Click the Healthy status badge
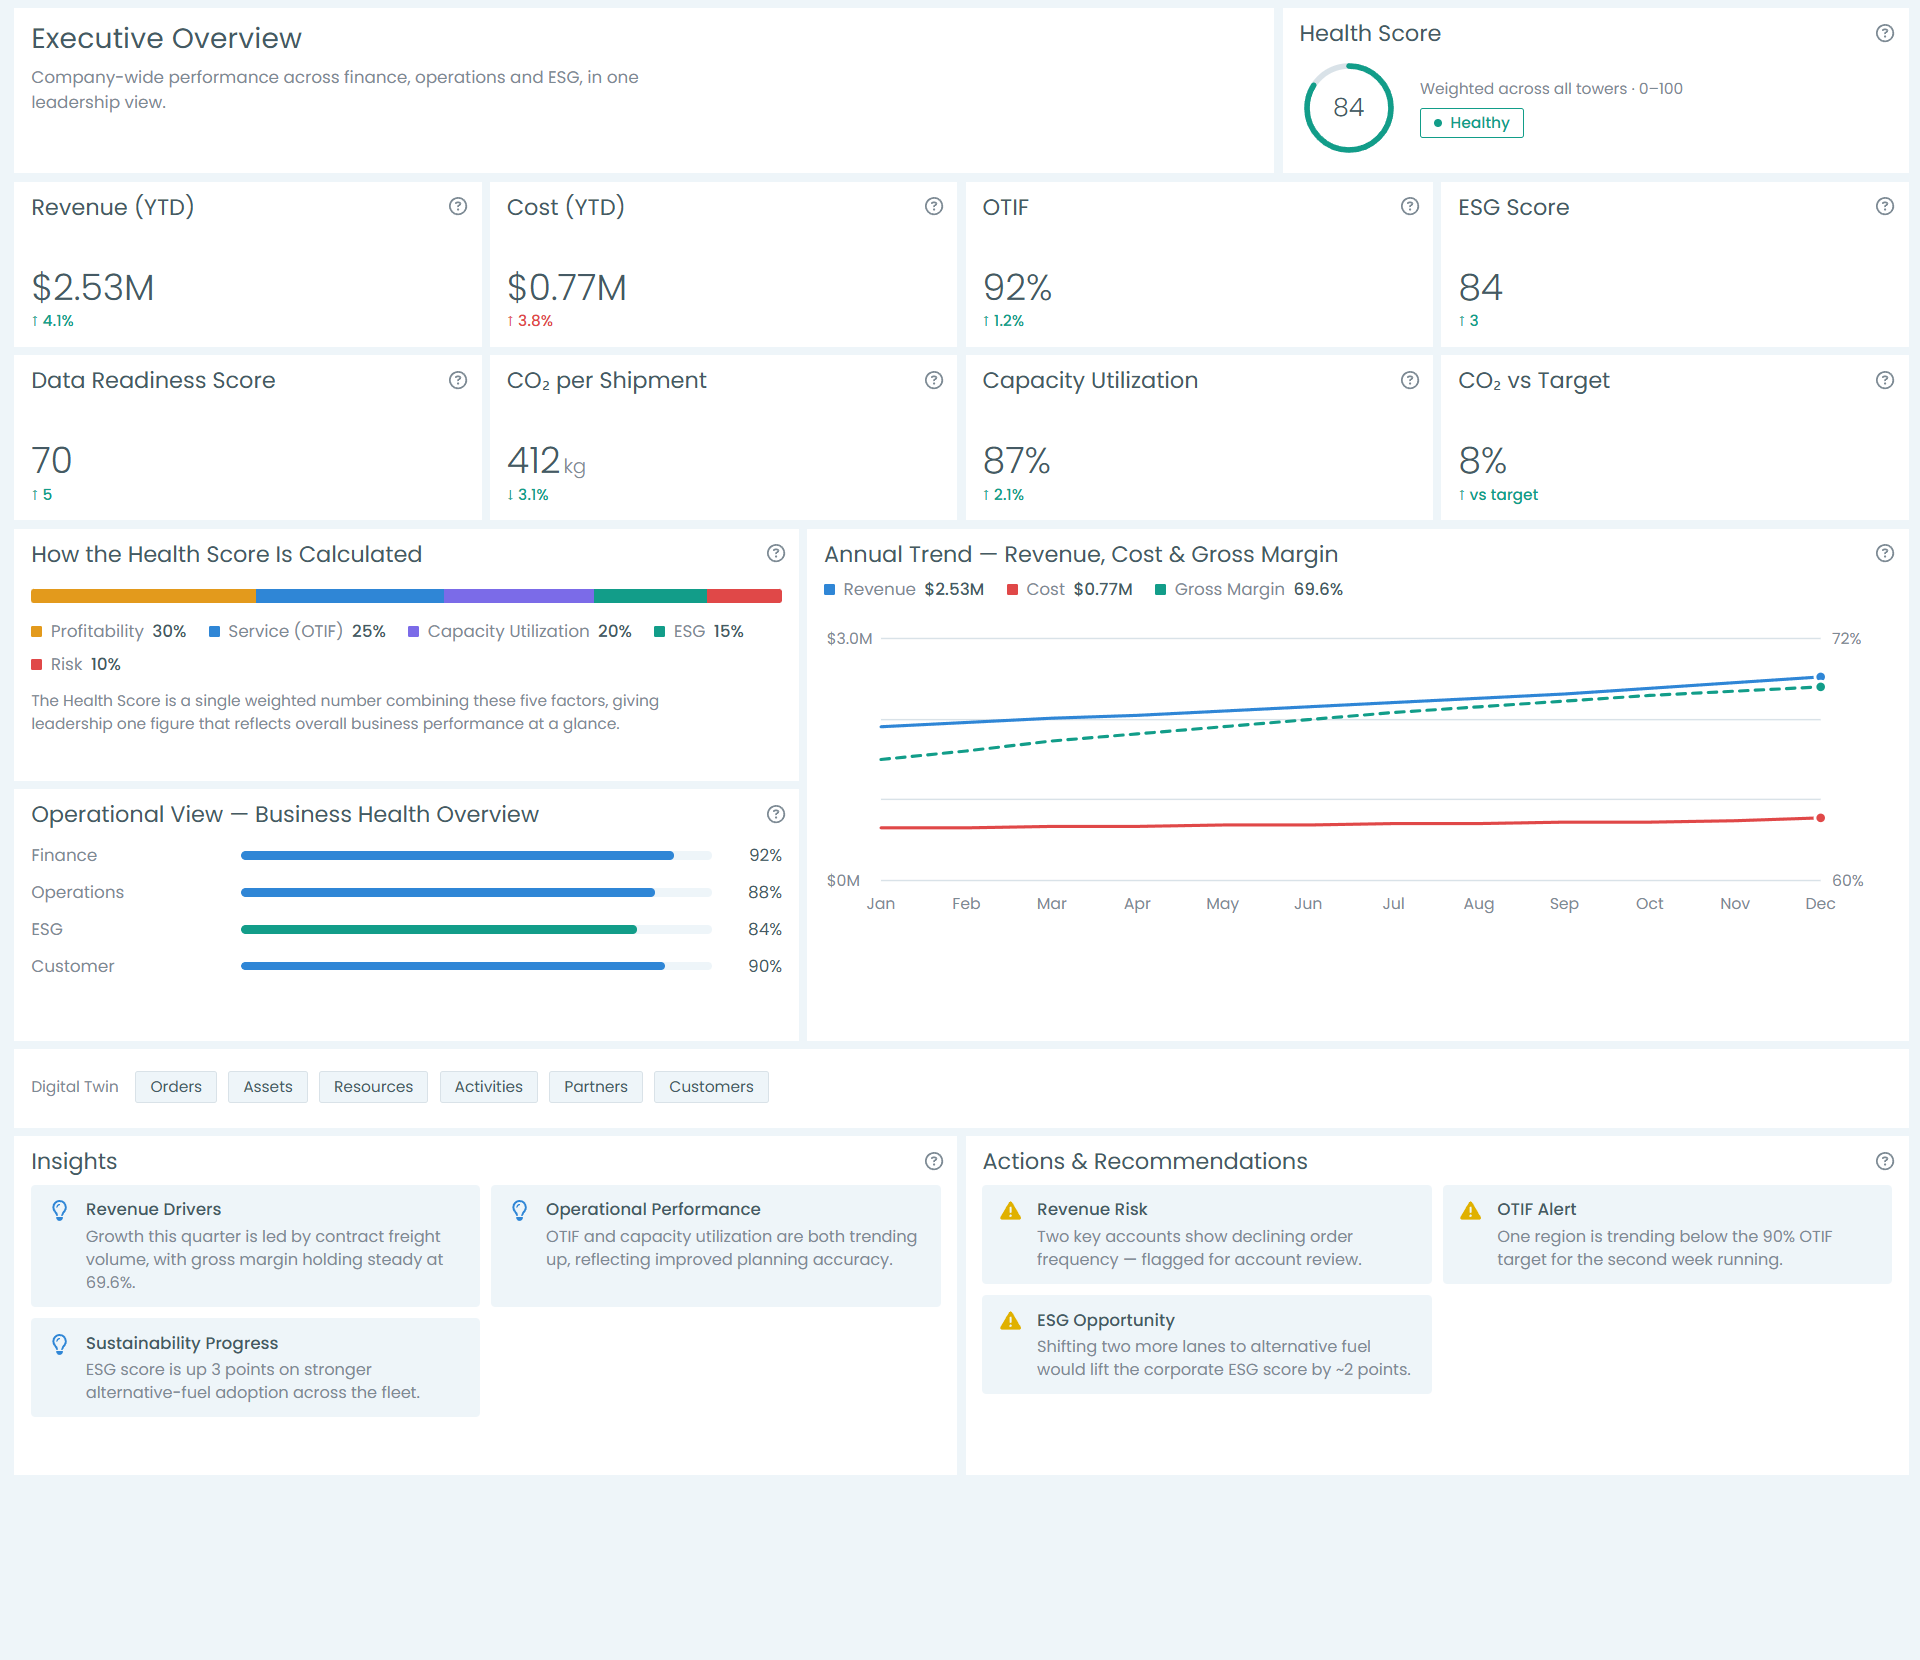1920x1660 pixels. 1471,123
